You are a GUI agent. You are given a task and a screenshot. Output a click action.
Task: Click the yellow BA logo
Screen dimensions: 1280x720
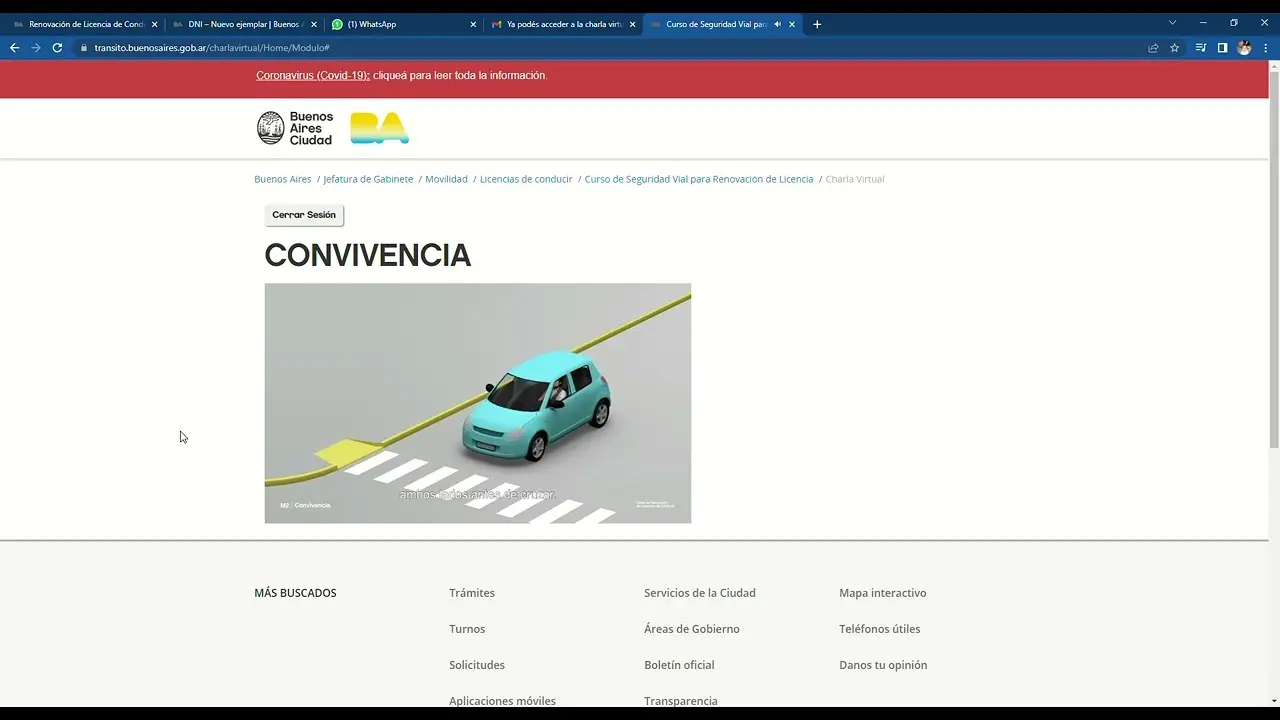(x=379, y=128)
